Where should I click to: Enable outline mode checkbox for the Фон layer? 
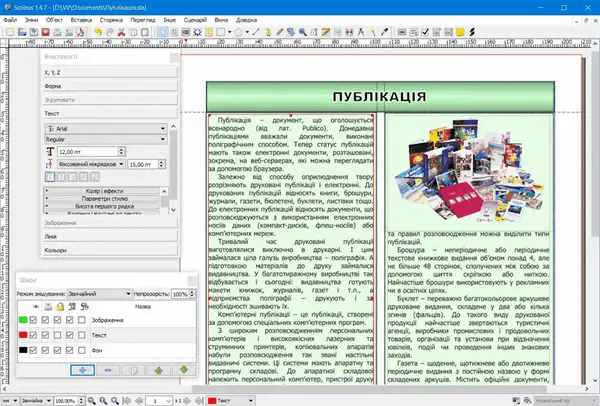pyautogui.click(x=82, y=350)
